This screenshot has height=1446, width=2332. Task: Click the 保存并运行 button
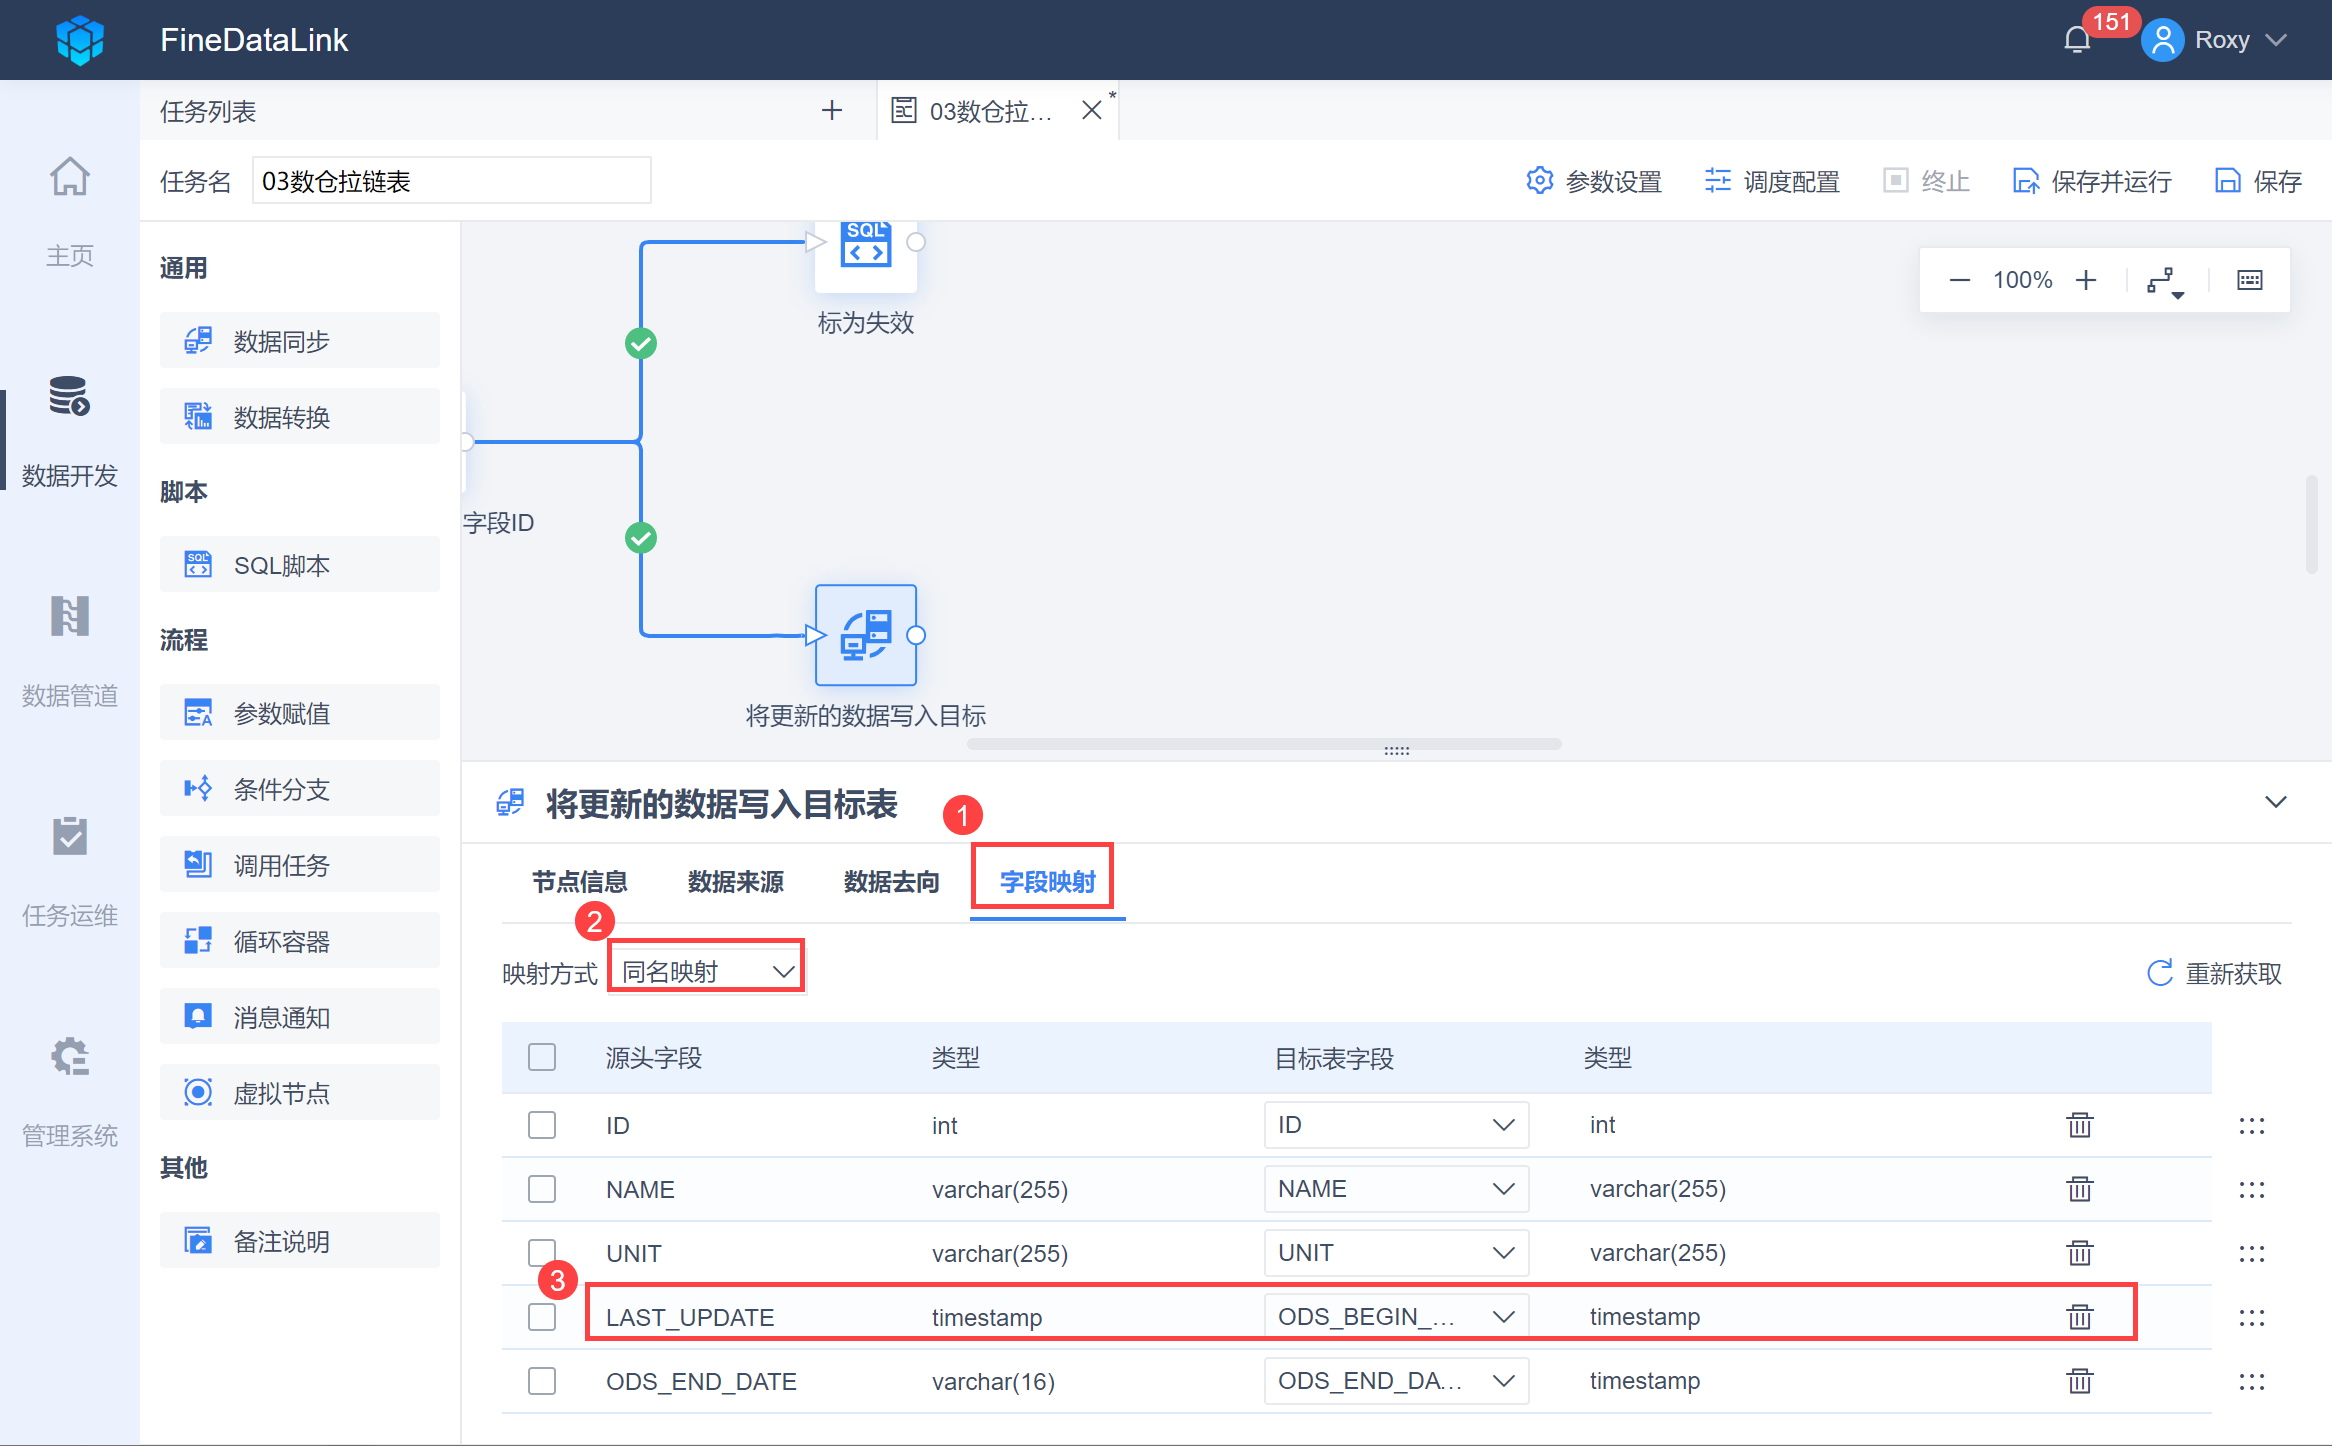(2092, 181)
